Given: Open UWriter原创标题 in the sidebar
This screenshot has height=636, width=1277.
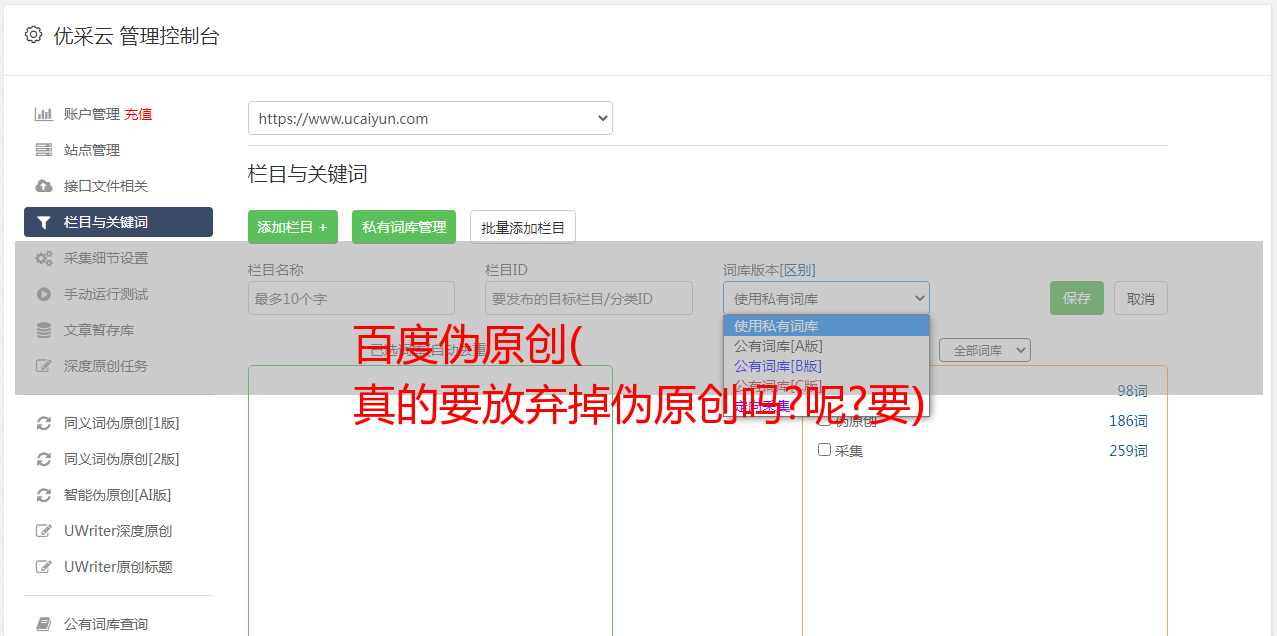Looking at the screenshot, I should [118, 567].
